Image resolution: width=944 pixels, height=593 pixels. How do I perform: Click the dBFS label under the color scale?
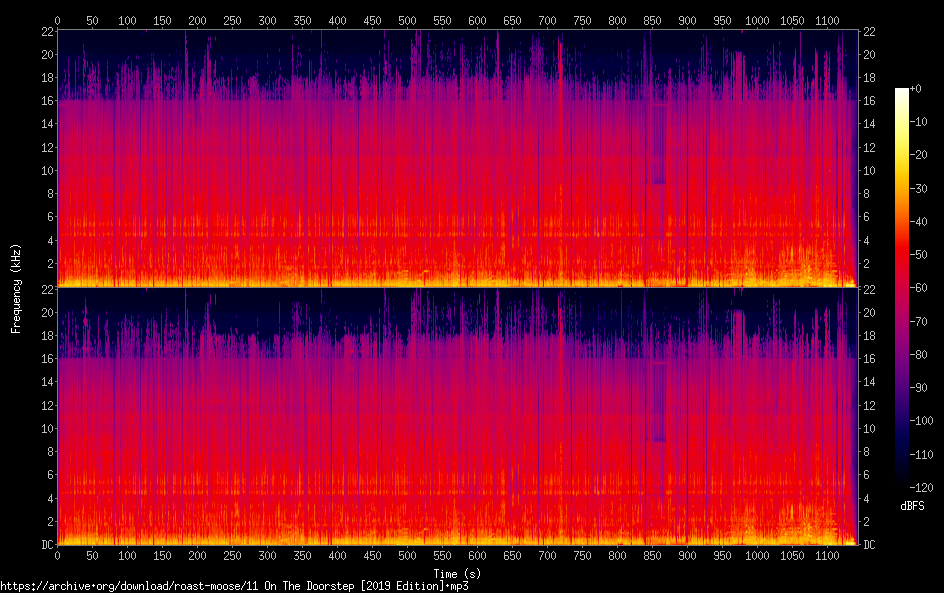912,506
